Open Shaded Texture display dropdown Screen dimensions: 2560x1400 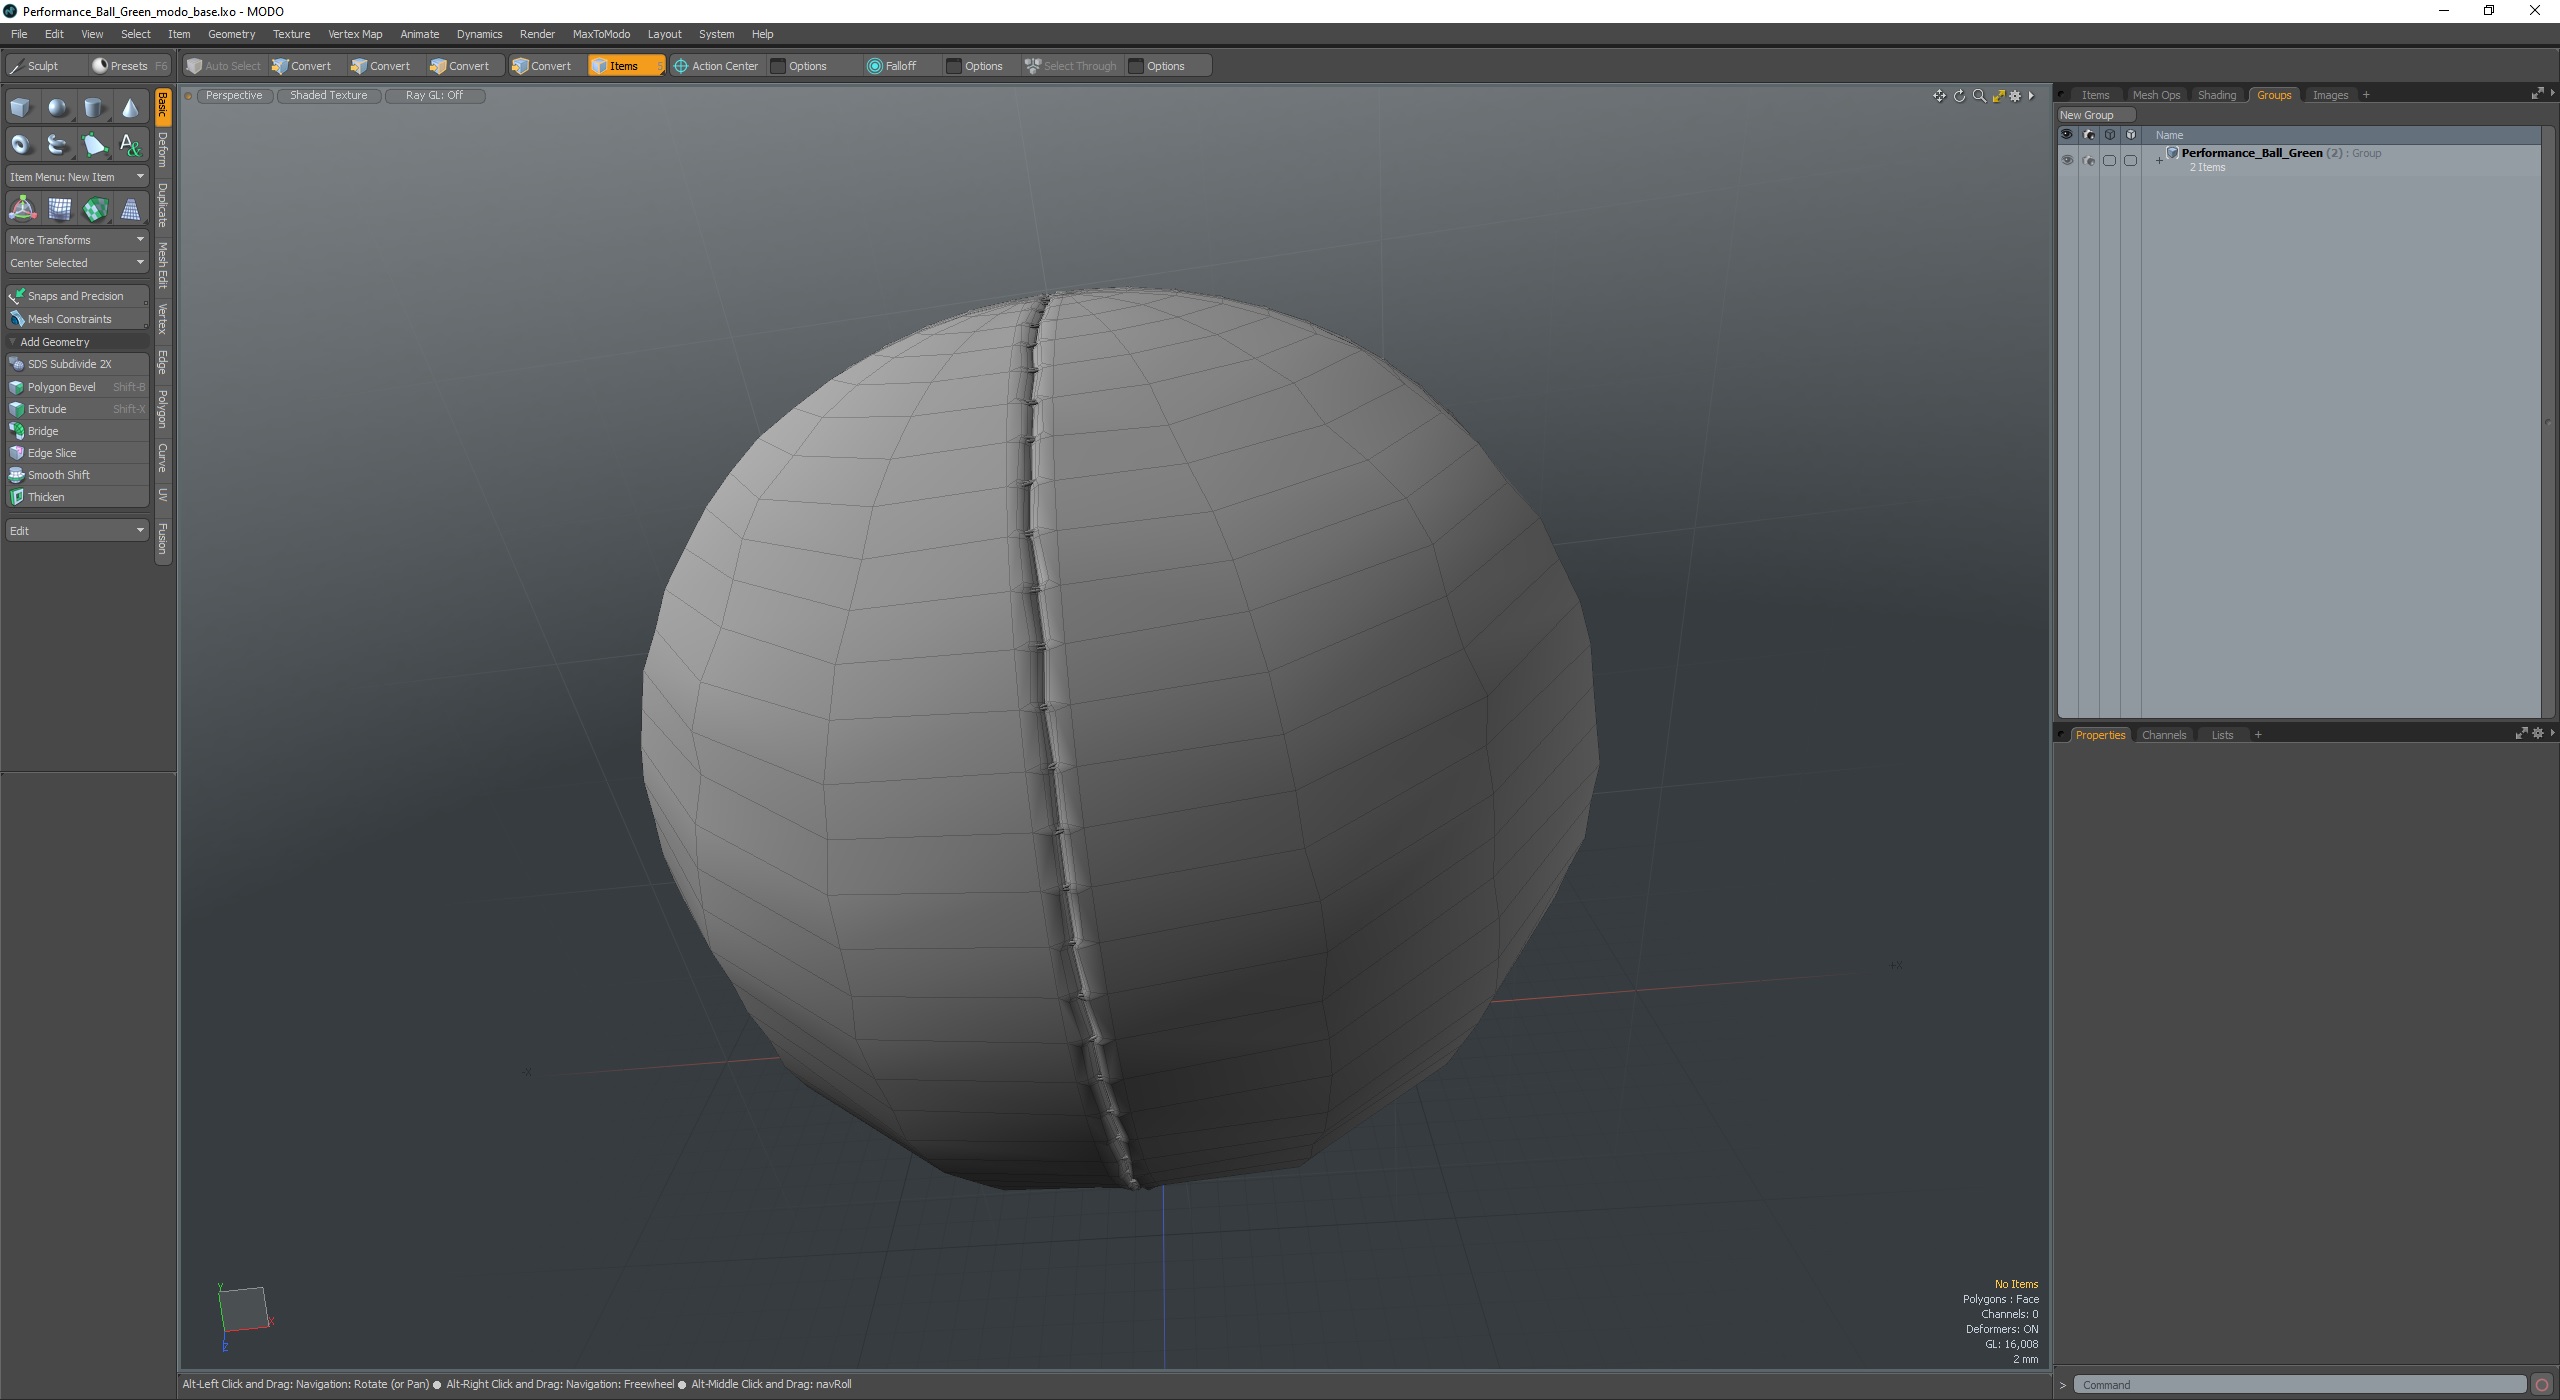[329, 96]
